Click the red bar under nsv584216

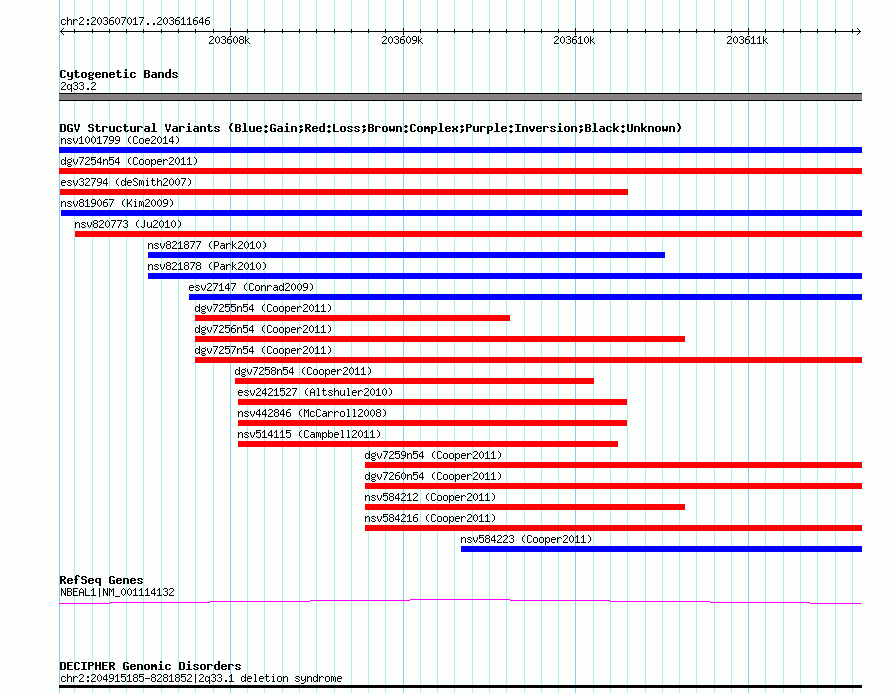[613, 528]
